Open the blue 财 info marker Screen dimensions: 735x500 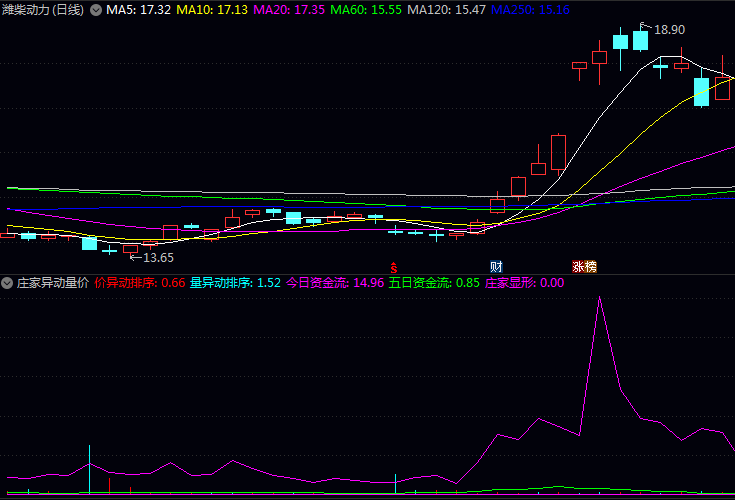point(496,267)
